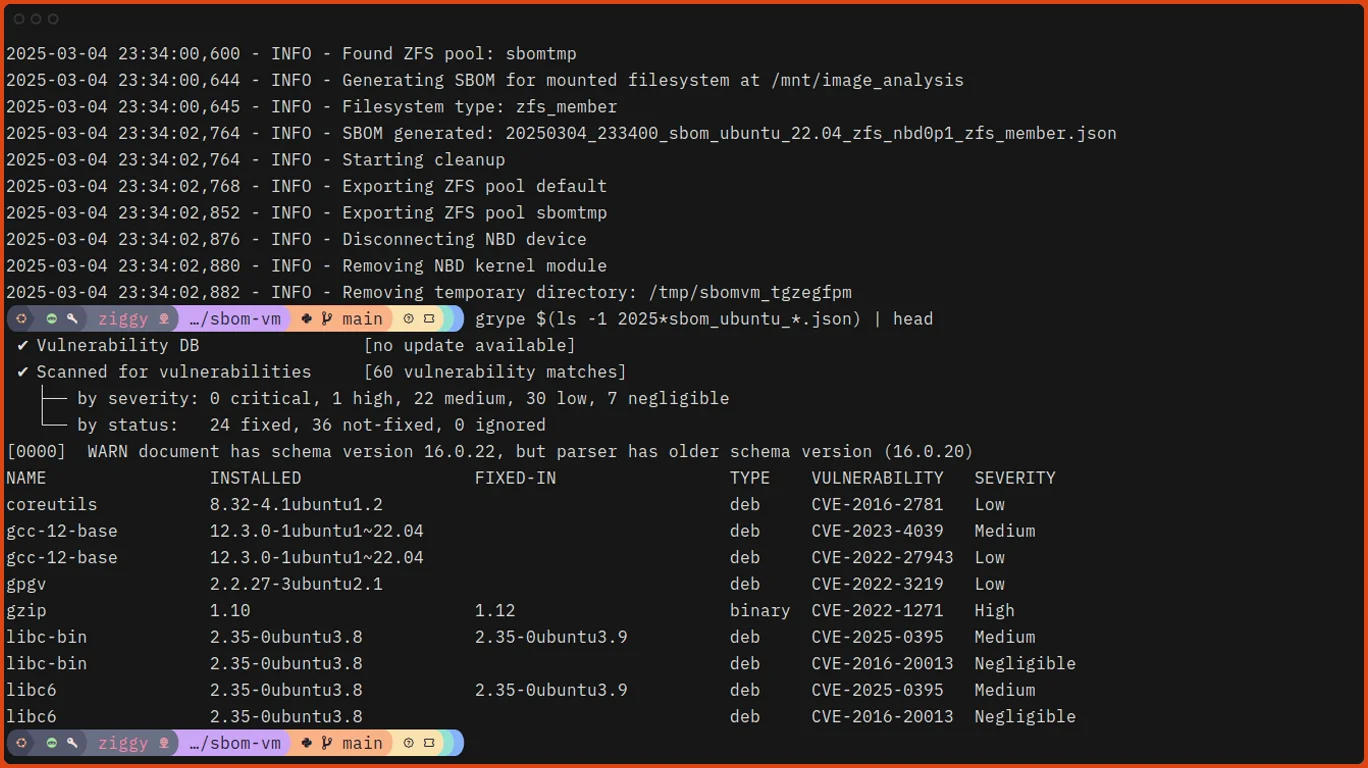This screenshot has height=768, width=1368.
Task: Open the CVE-2022-1271 vulnerability entry
Action: 877,610
